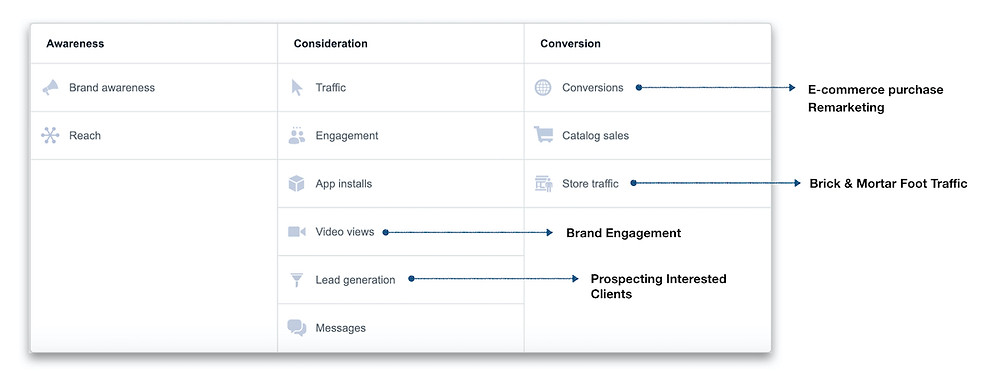
Task: Select the Lead generation objective text
Action: [355, 280]
